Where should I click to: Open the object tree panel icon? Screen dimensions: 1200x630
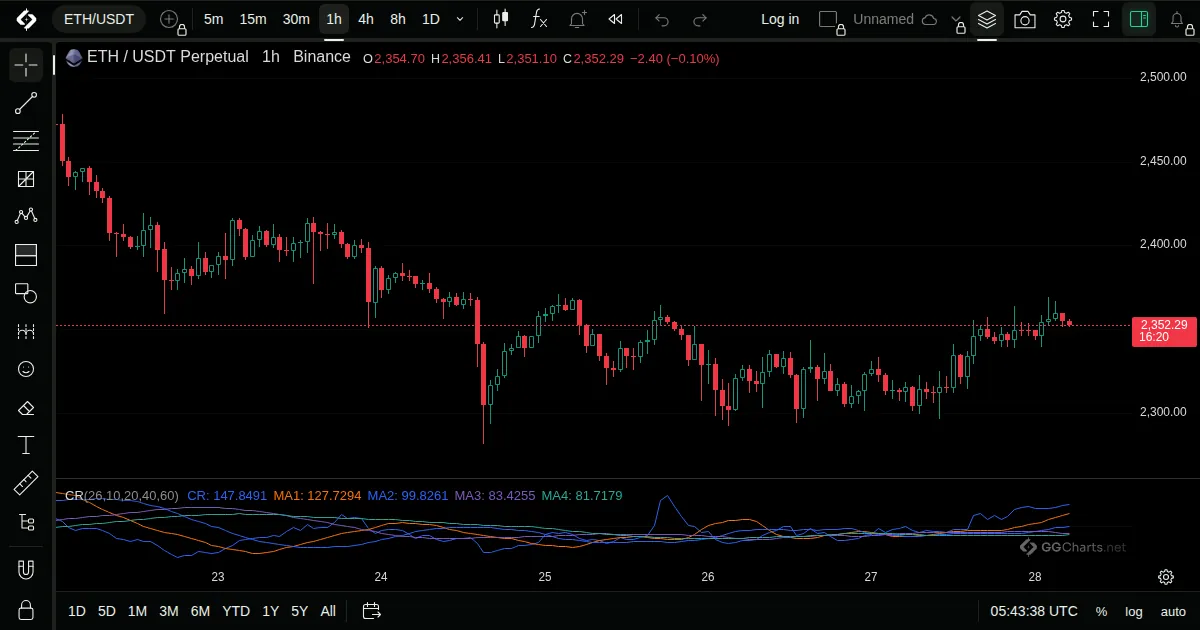click(x=26, y=521)
